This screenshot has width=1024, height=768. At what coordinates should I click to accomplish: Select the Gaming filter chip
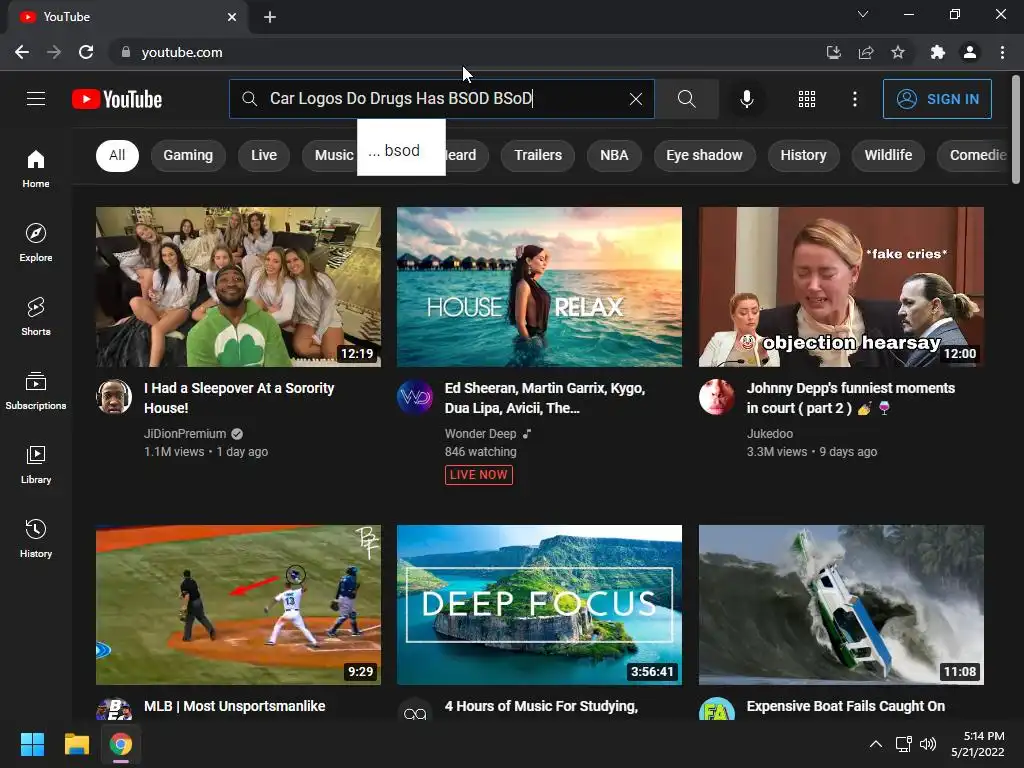tap(188, 155)
